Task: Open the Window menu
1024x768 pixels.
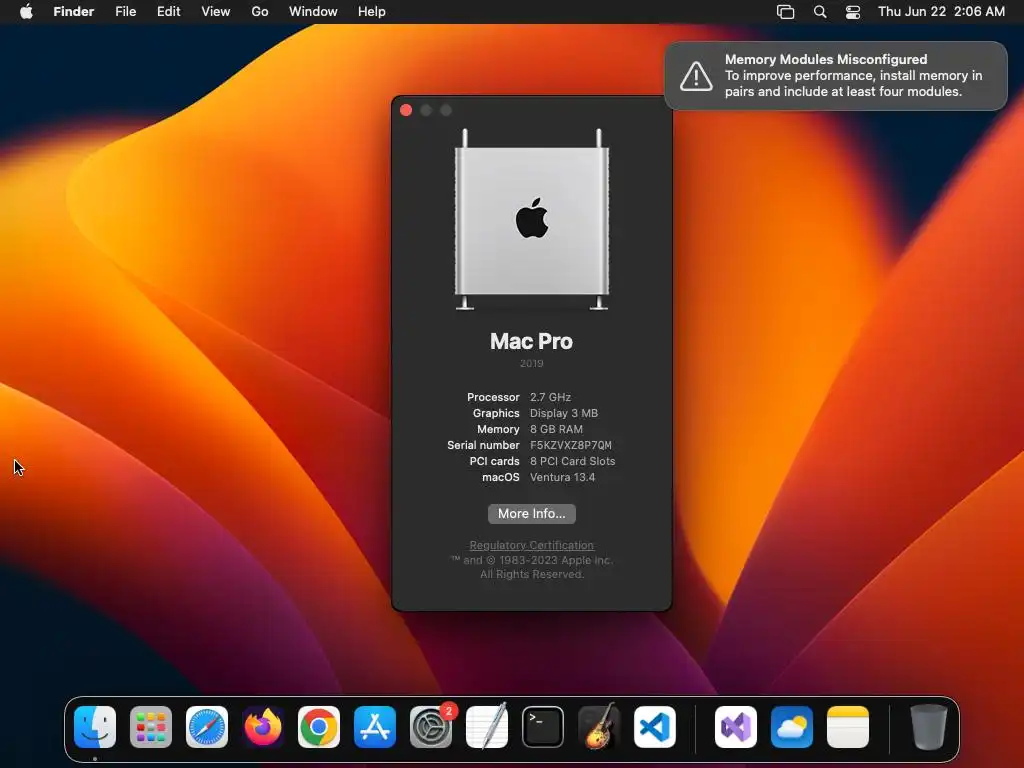Action: tap(313, 11)
